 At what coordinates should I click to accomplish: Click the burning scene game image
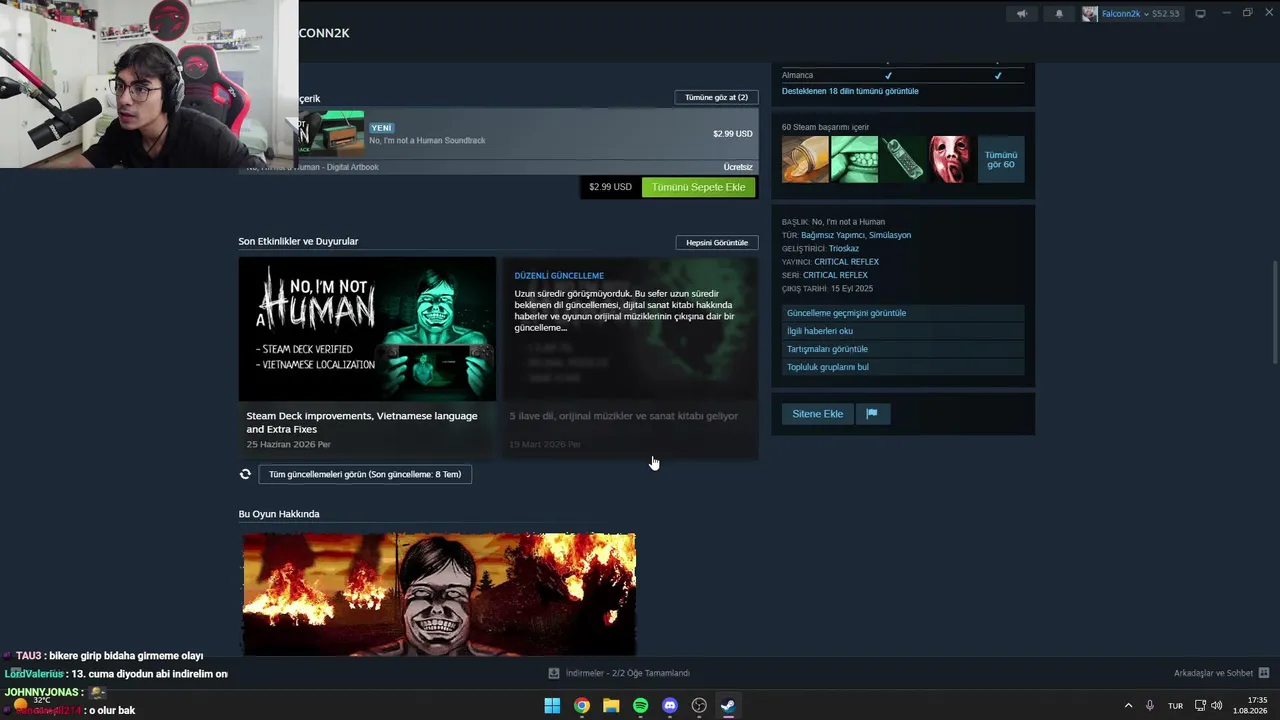pos(439,594)
